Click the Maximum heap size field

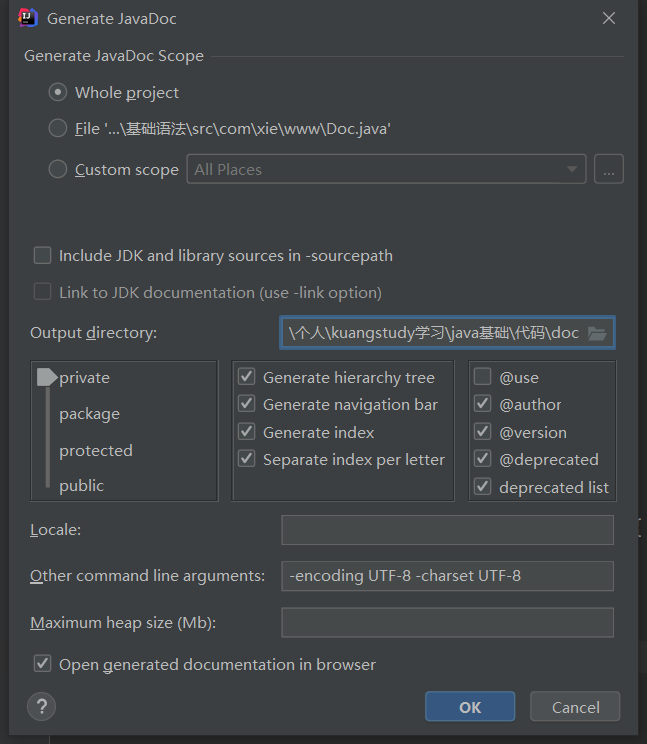(447, 622)
